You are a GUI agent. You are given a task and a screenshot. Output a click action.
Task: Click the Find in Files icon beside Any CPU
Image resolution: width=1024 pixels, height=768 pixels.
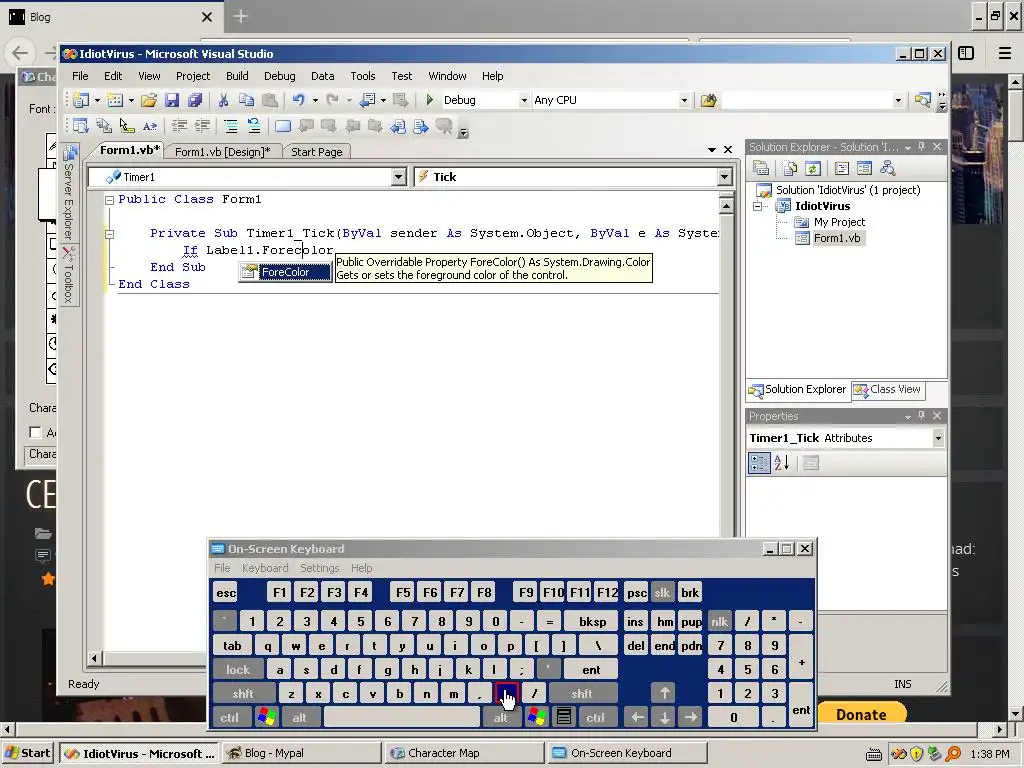(x=709, y=100)
